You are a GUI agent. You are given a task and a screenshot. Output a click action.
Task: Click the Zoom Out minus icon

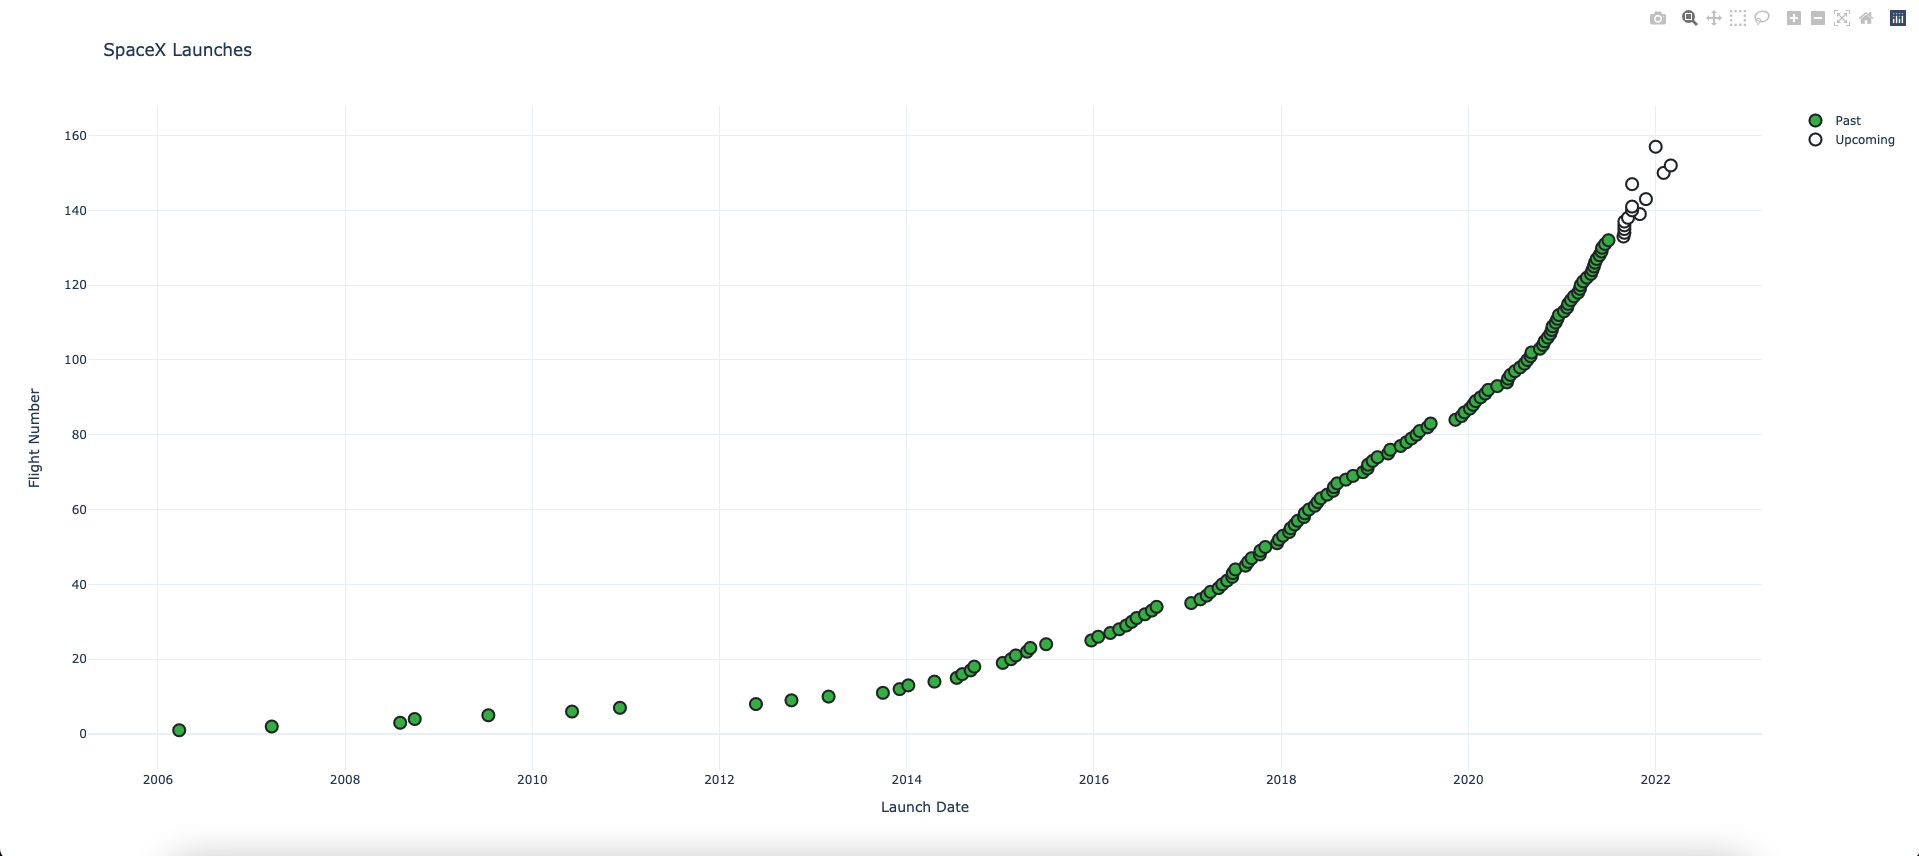[x=1818, y=18]
